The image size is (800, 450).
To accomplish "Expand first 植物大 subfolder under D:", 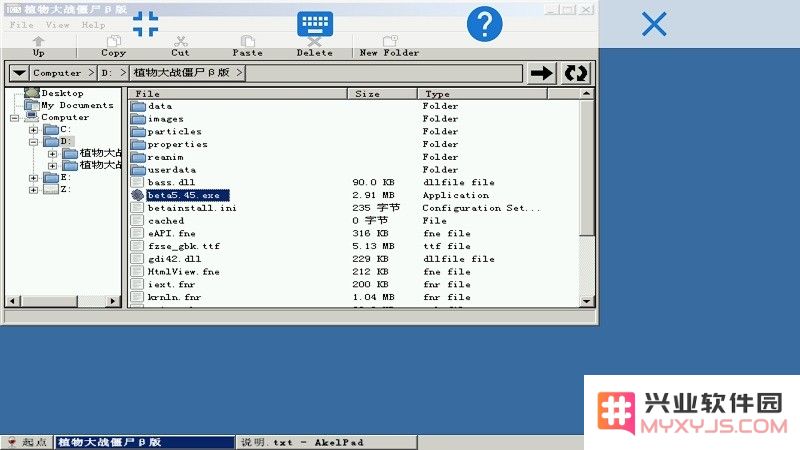I will [52, 154].
